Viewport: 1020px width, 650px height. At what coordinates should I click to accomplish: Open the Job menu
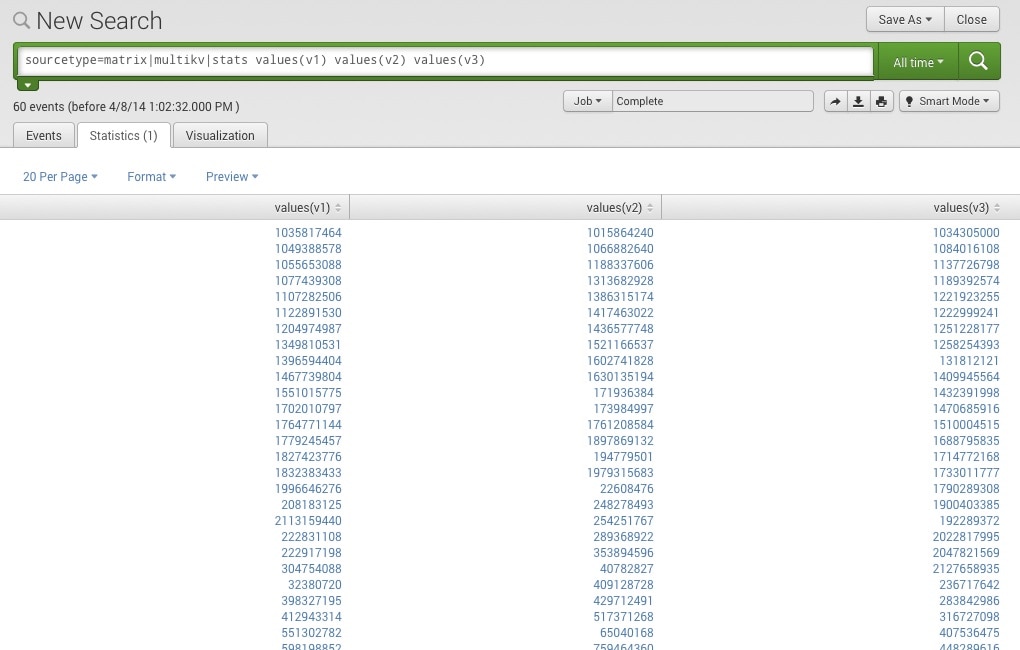coord(587,101)
